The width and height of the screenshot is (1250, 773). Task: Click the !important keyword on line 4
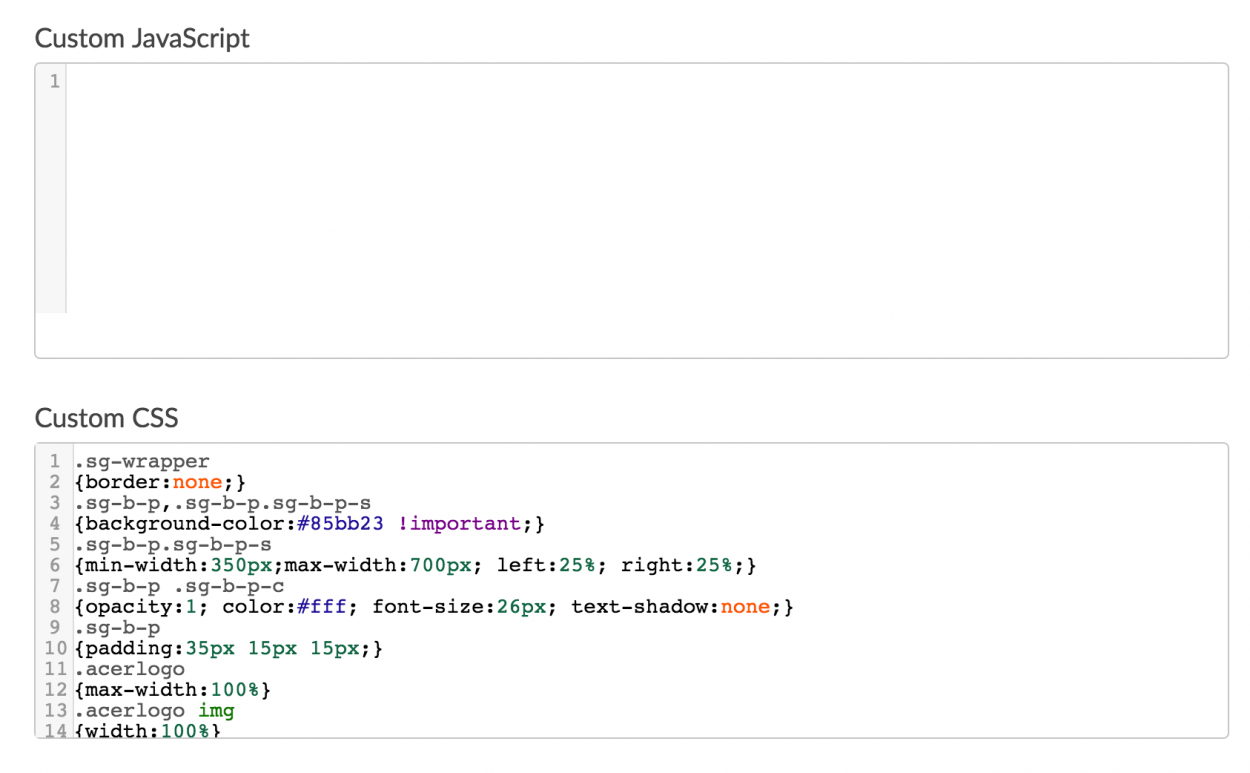[457, 523]
